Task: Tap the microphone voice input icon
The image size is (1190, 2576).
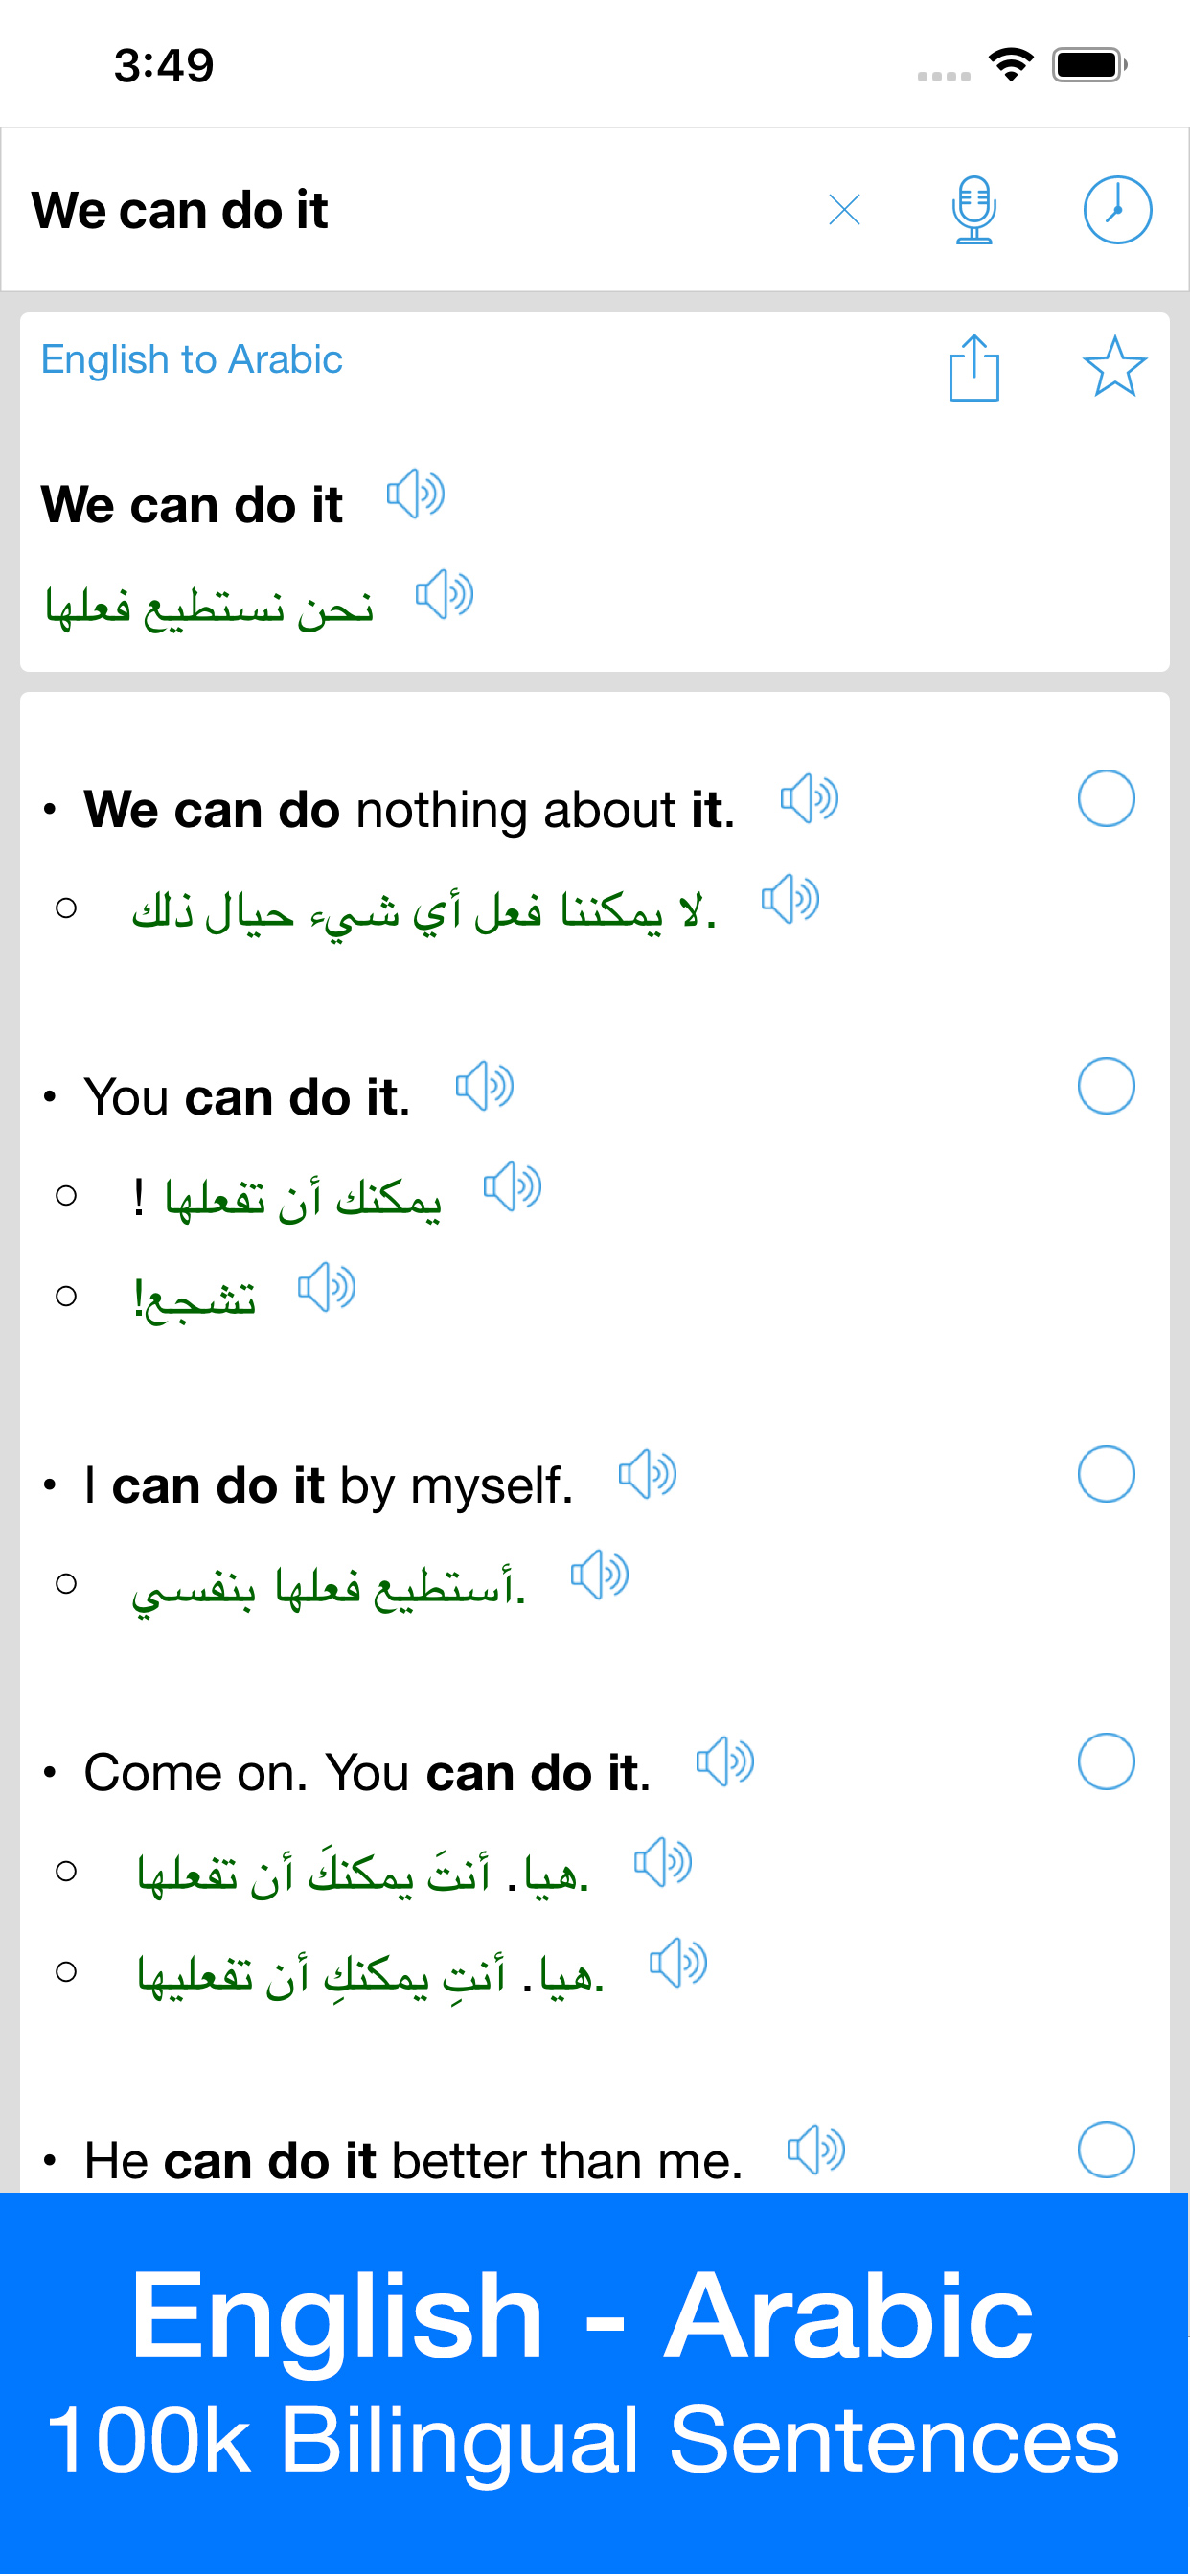Action: (x=973, y=210)
